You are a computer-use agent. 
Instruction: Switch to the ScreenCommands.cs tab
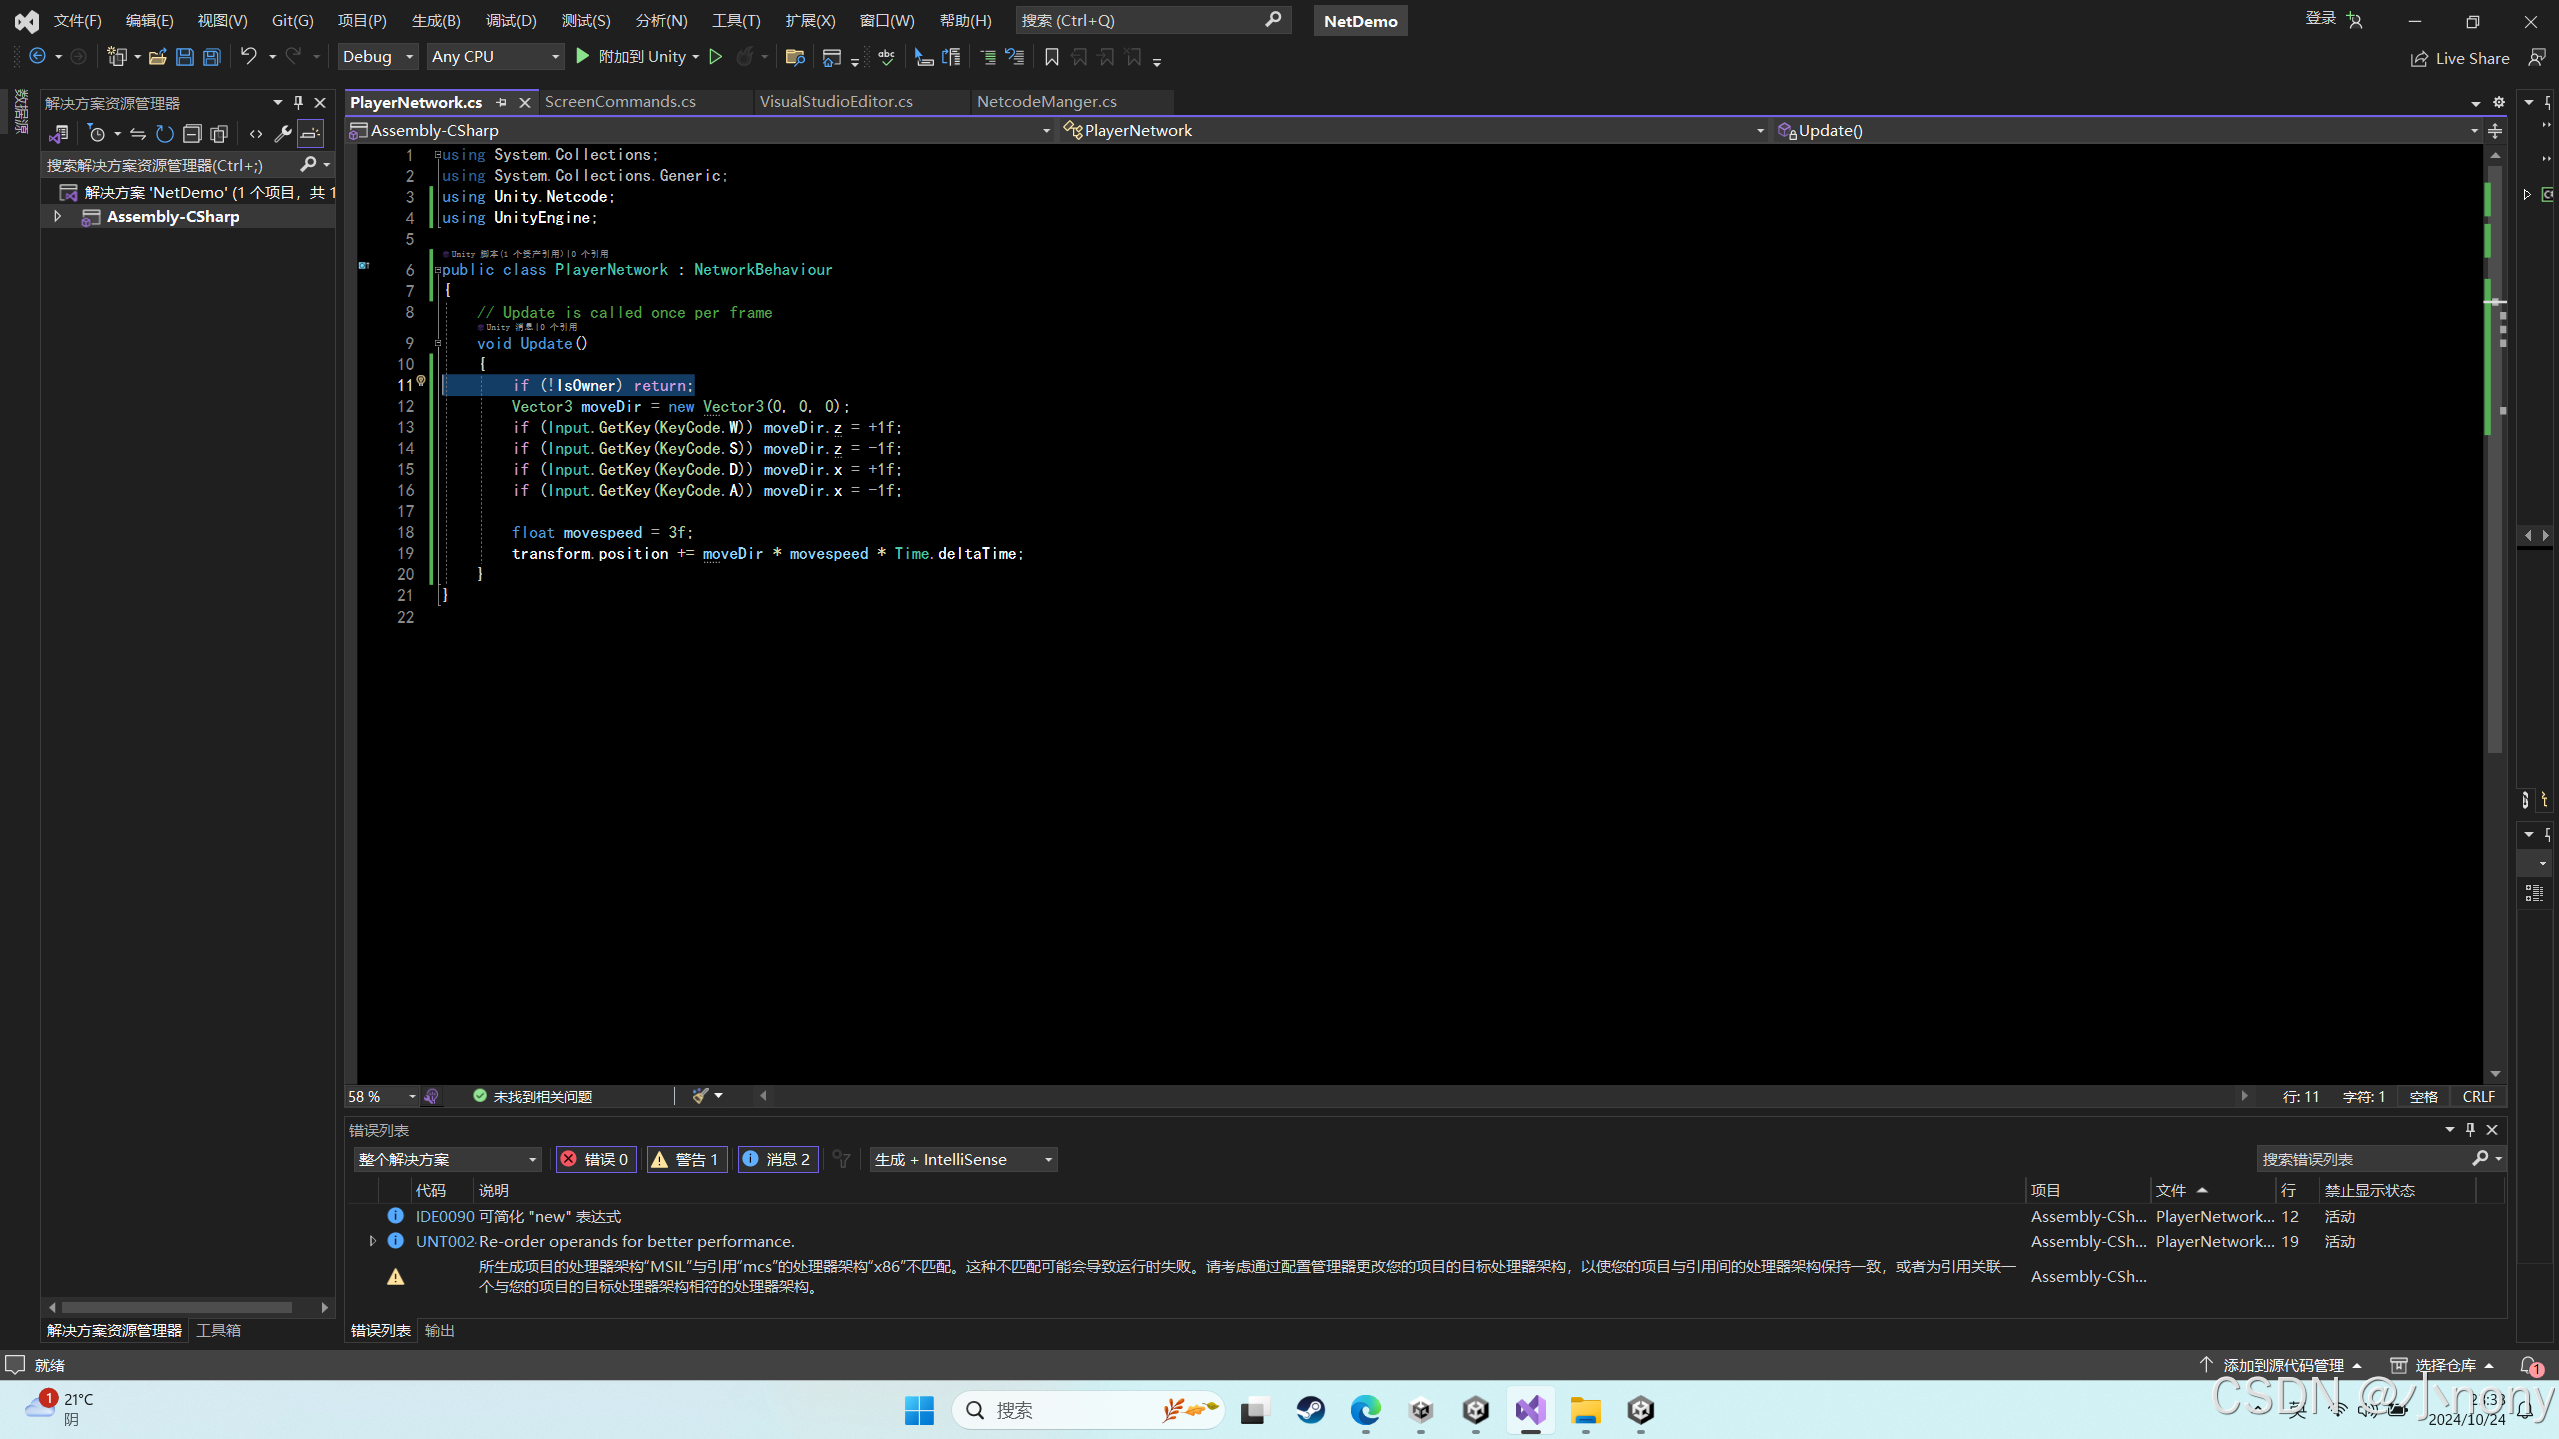[620, 102]
